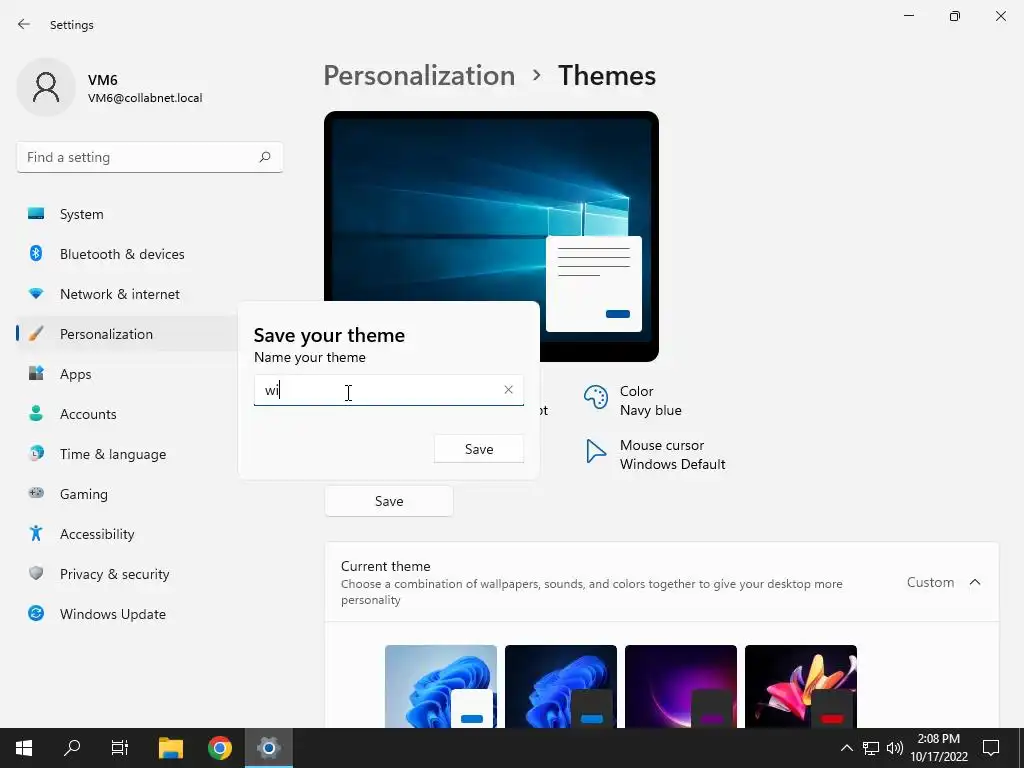The image size is (1024, 768).
Task: Click the System monitor icon in sidebar
Action: 36,214
